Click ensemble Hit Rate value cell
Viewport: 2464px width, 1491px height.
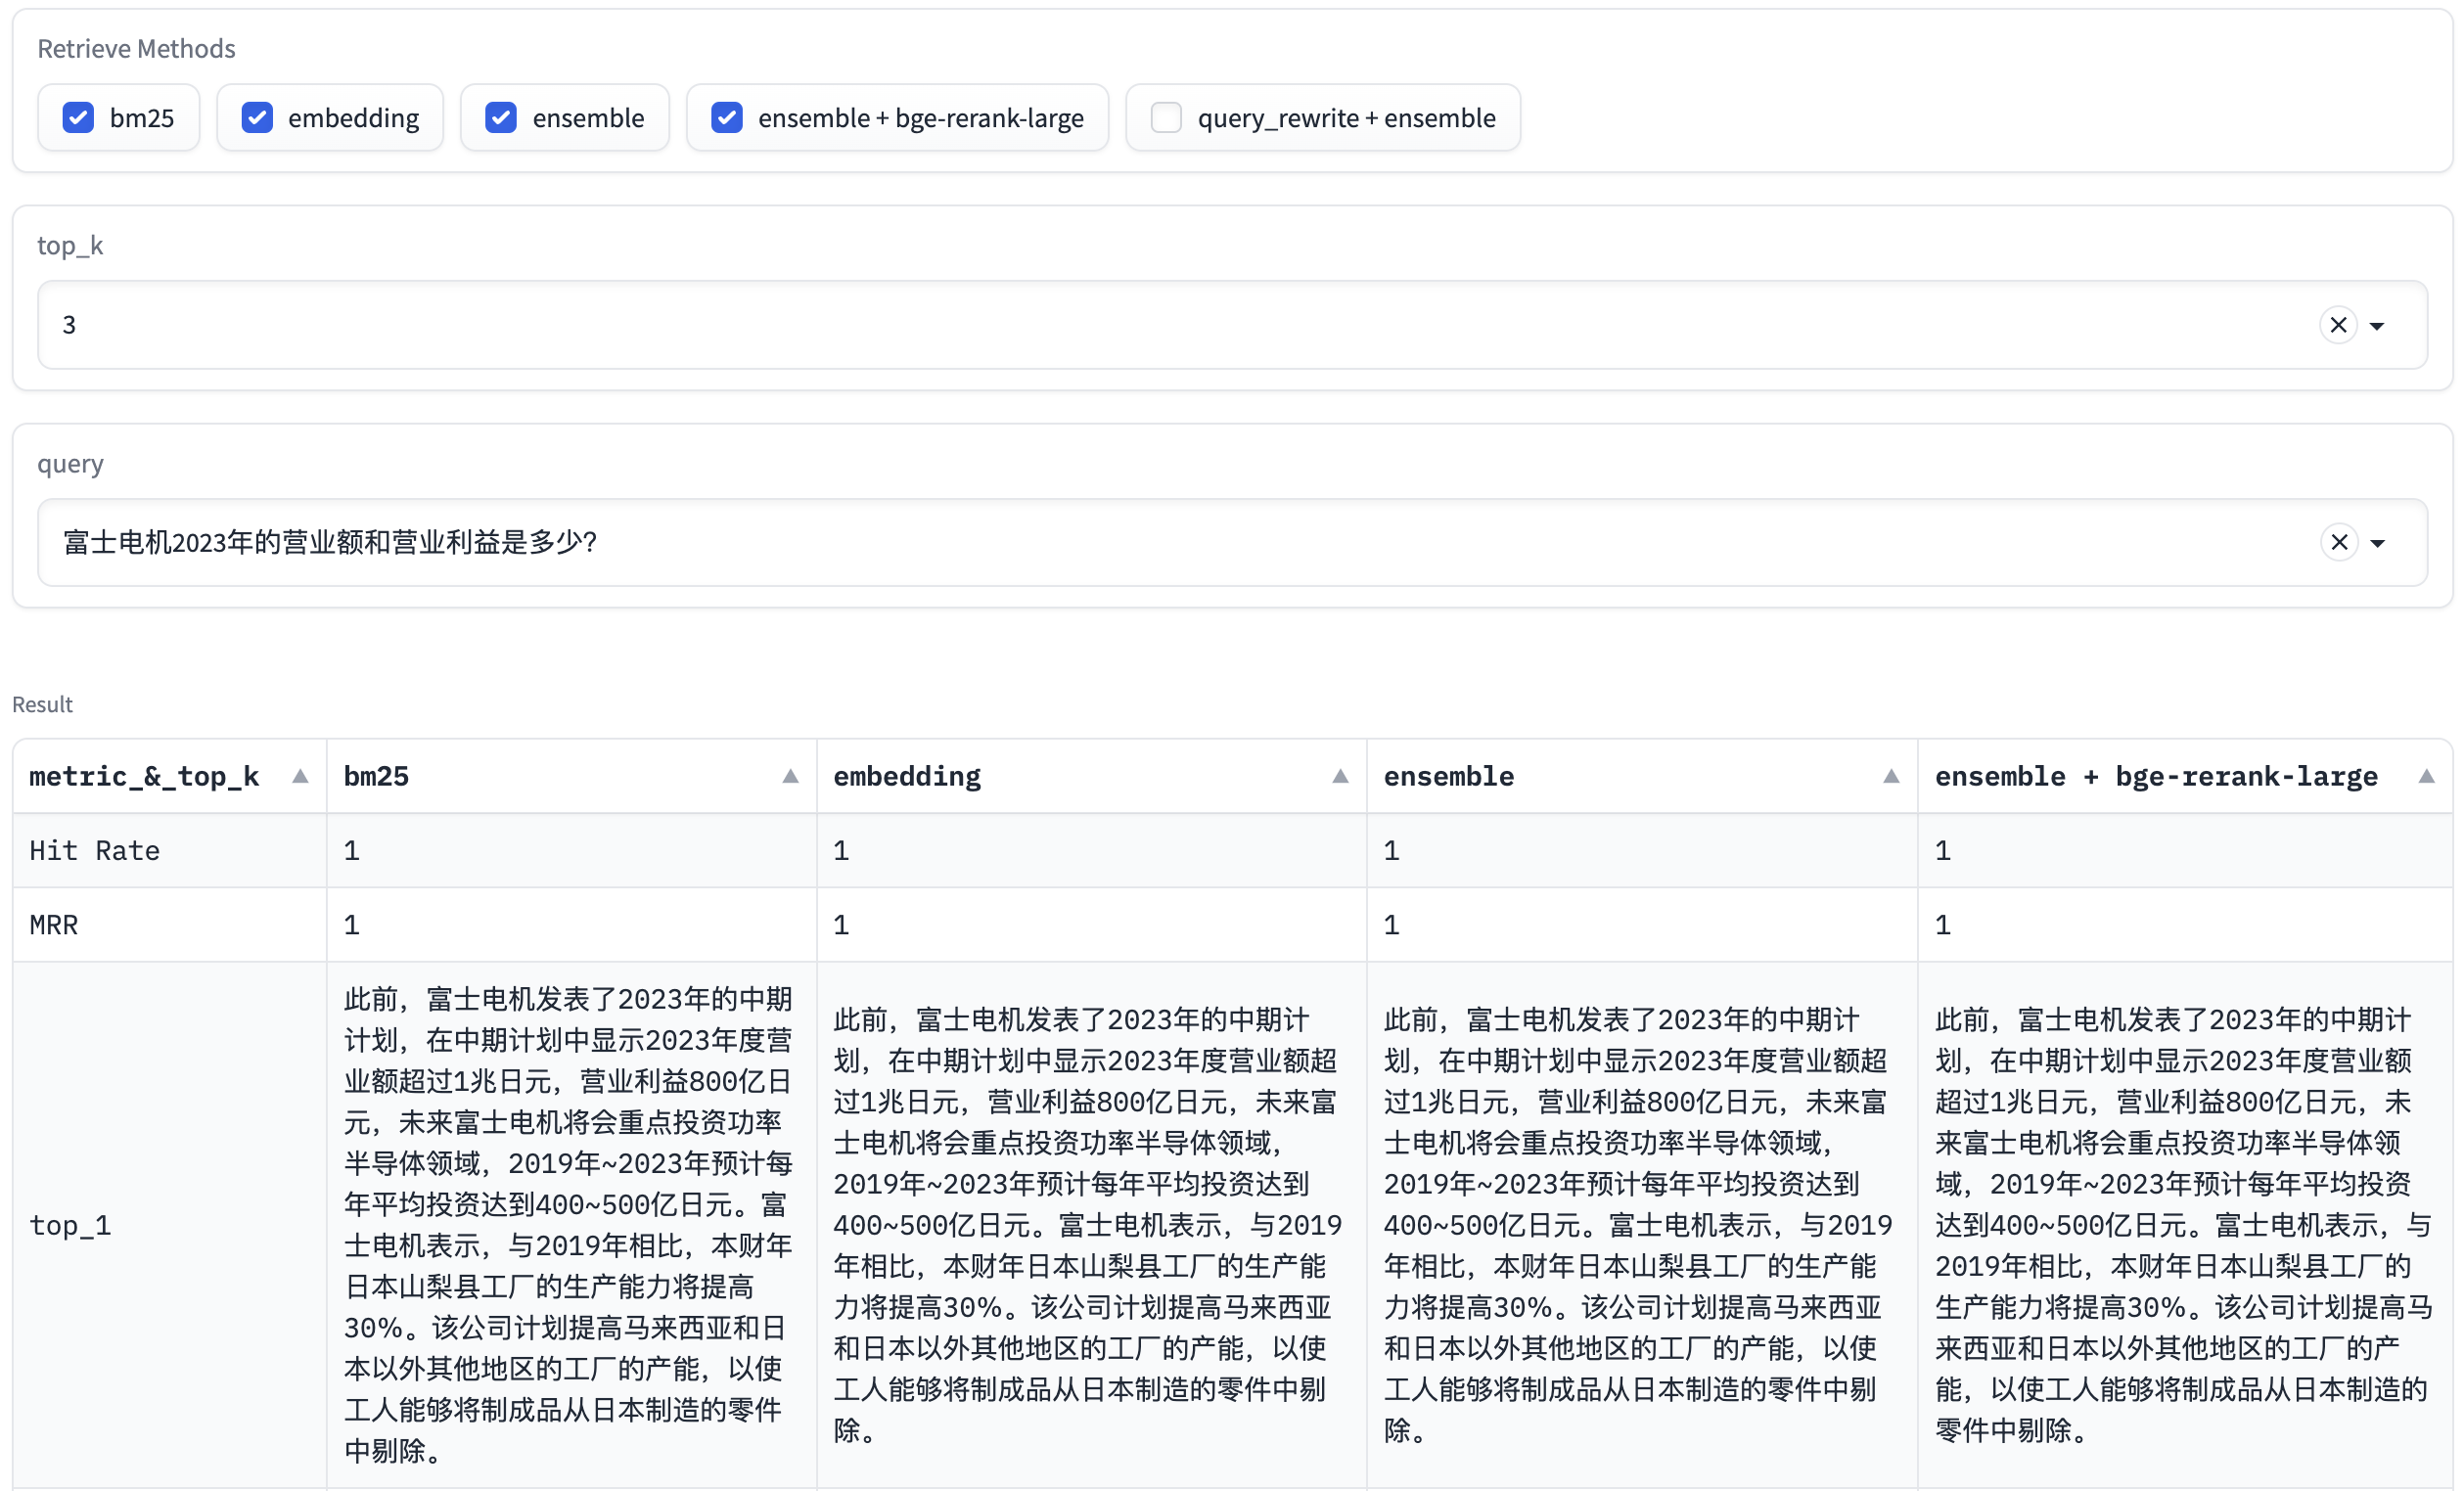1642,851
